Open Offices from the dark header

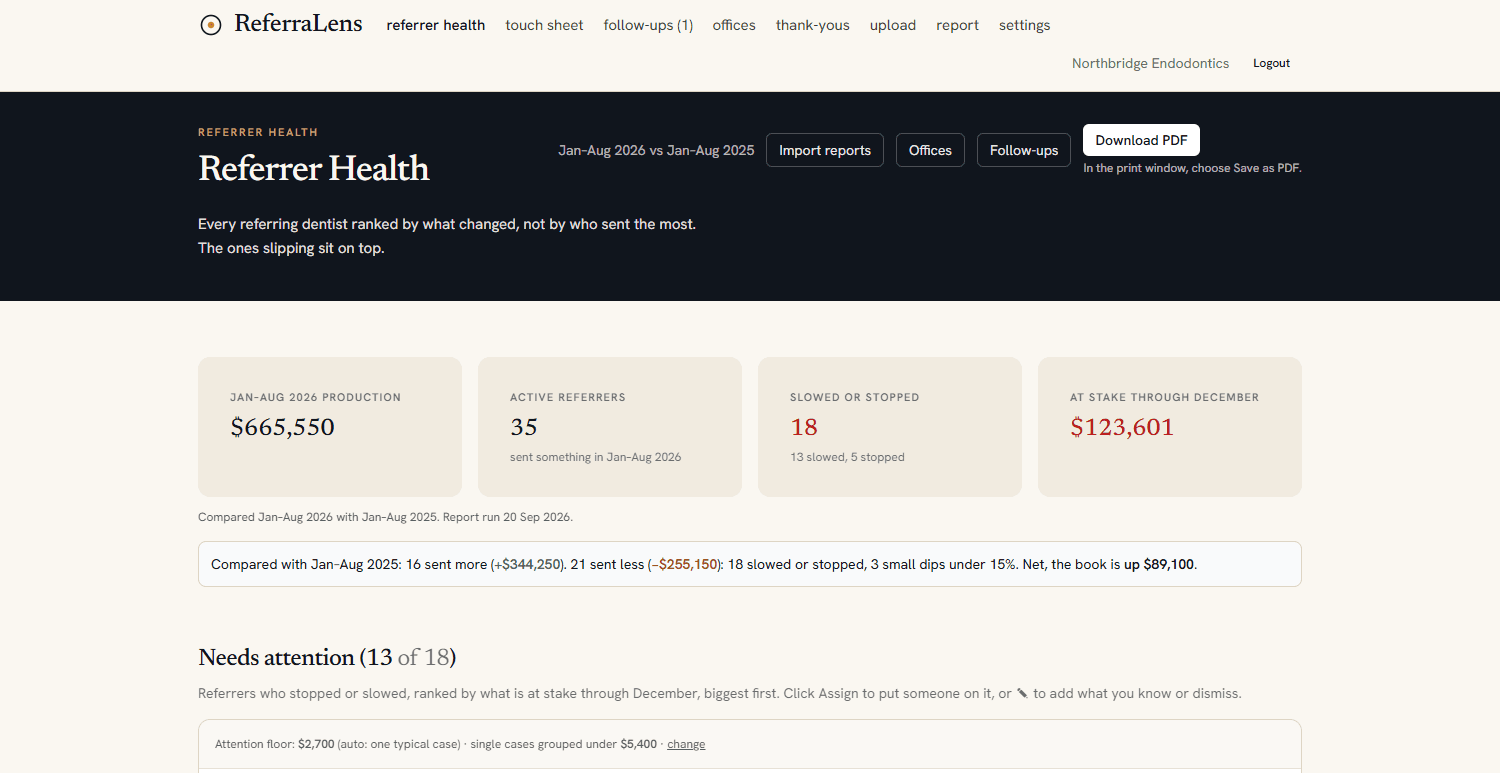click(930, 150)
